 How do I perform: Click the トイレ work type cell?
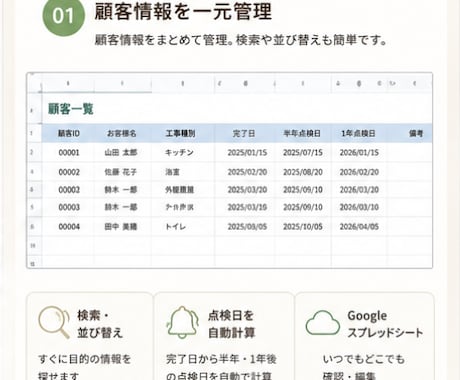tap(176, 227)
